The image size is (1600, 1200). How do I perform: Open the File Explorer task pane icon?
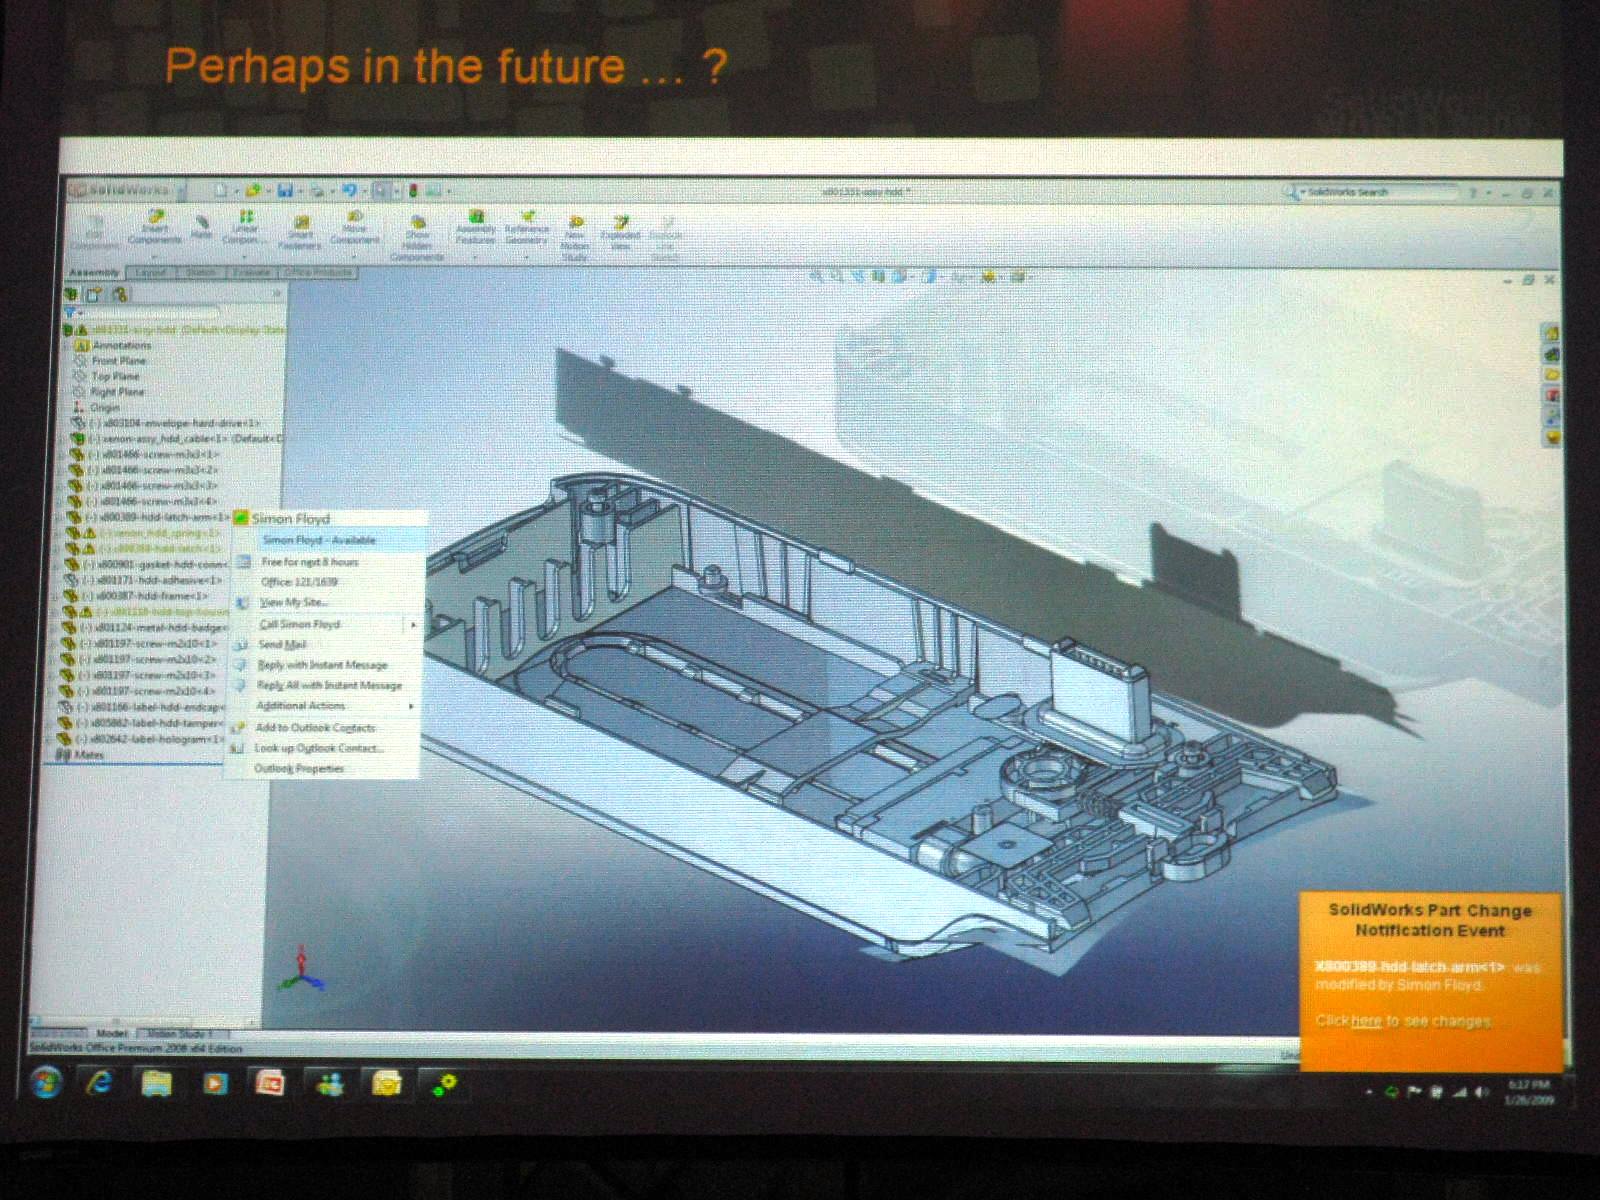(1552, 375)
